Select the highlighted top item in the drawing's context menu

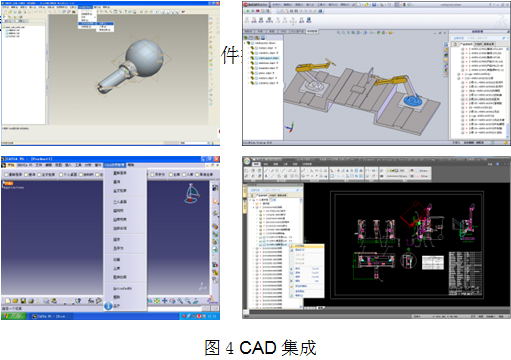307,246
